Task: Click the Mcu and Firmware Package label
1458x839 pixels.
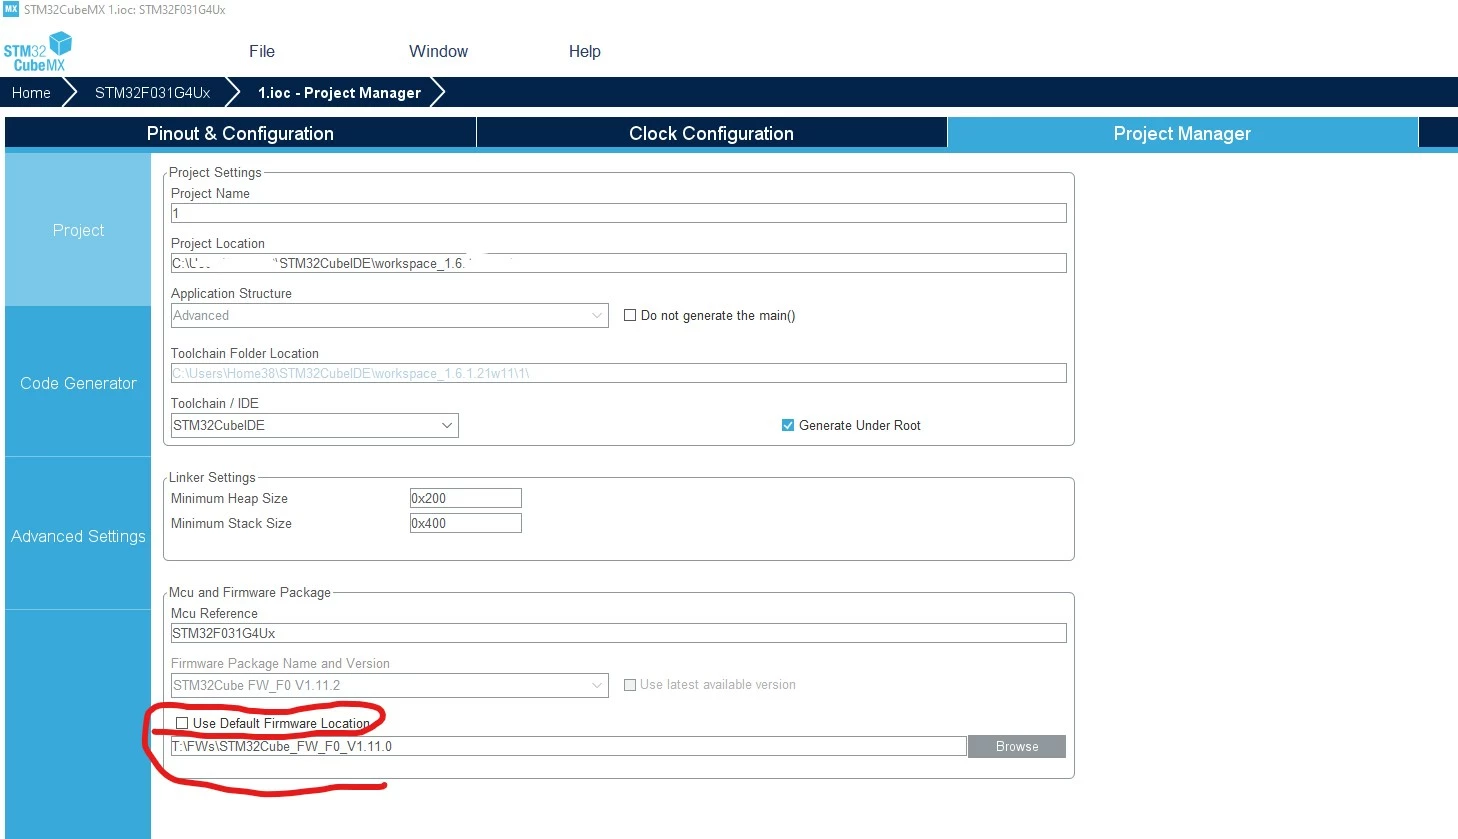Action: (249, 592)
